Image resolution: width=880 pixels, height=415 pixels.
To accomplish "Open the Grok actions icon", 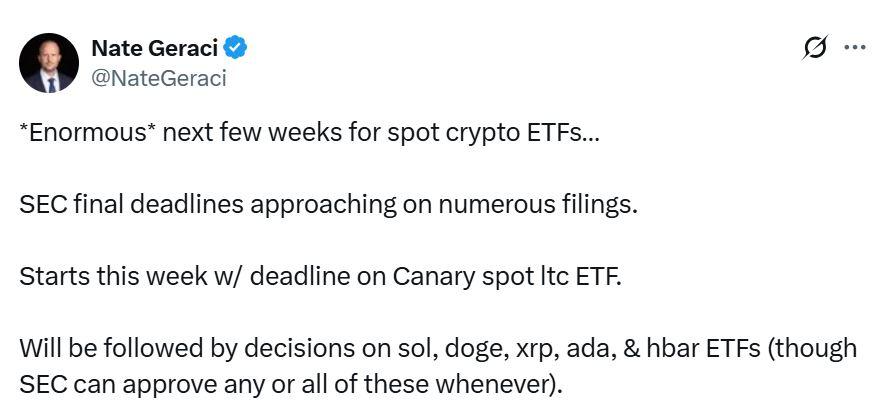I will [x=815, y=47].
